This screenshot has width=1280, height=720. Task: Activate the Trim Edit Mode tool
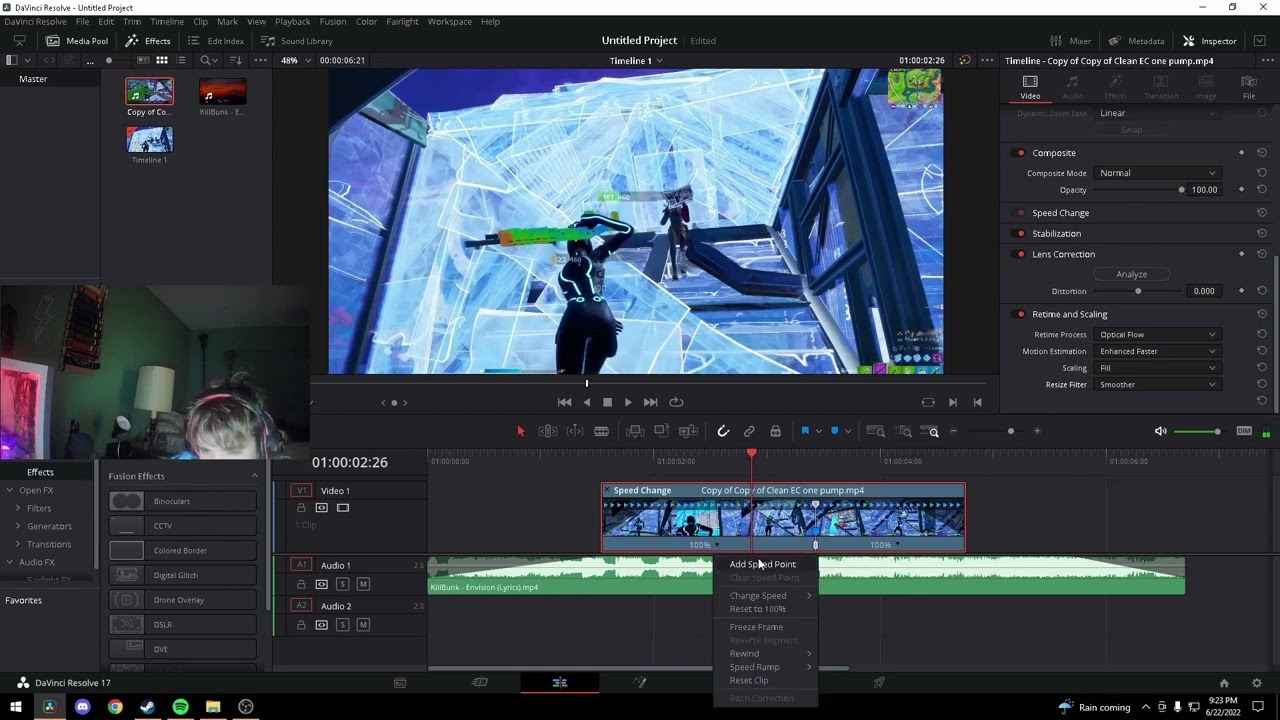click(548, 431)
